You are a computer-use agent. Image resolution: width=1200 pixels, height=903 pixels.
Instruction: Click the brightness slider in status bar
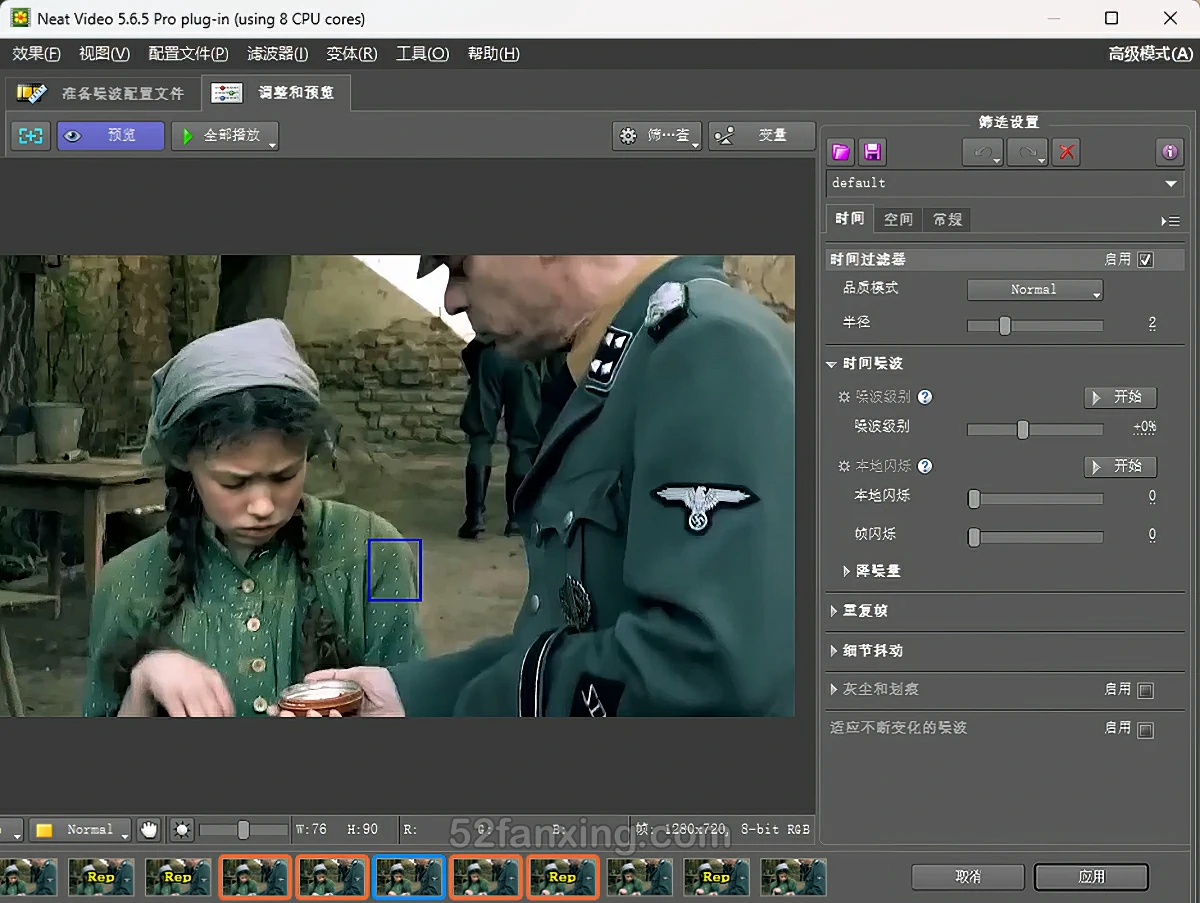[x=242, y=830]
